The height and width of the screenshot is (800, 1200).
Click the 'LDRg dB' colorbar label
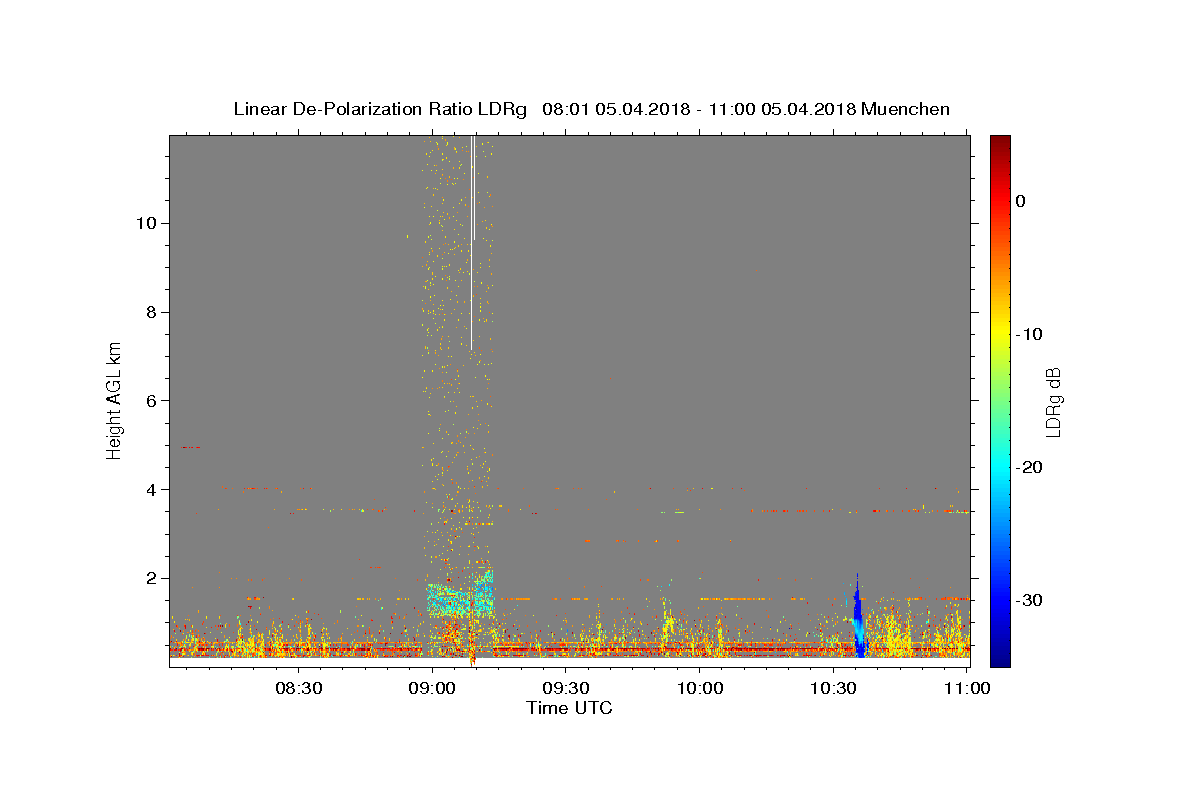tap(1052, 402)
